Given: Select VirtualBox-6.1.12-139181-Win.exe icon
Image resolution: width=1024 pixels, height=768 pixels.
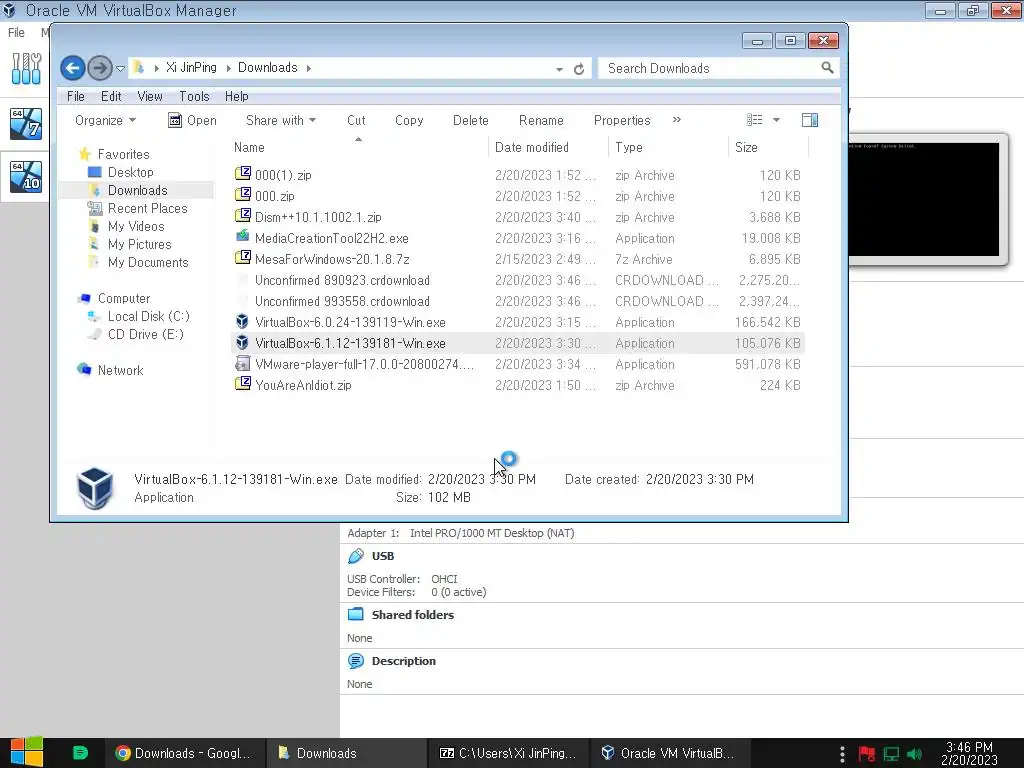Looking at the screenshot, I should click(x=242, y=342).
